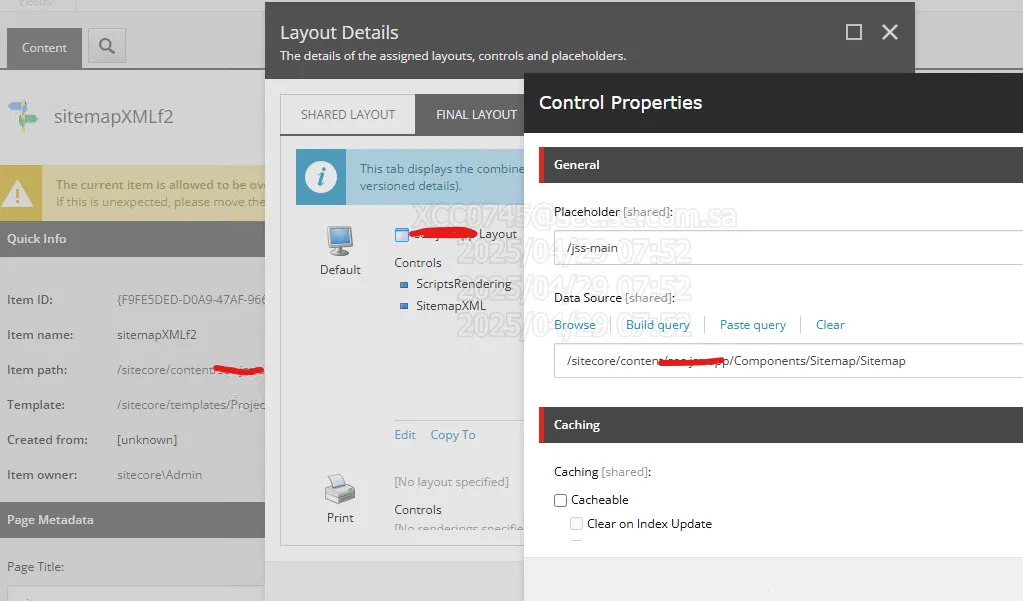The image size is (1023, 601).
Task: Open the search magnifier icon
Action: coord(106,47)
